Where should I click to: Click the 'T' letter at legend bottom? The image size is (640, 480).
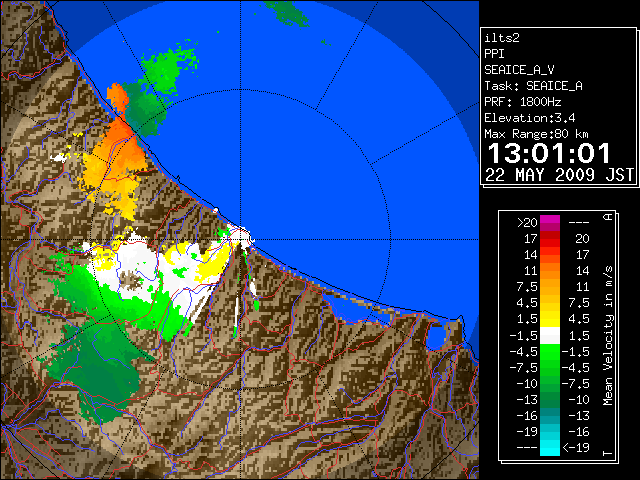pos(608,453)
